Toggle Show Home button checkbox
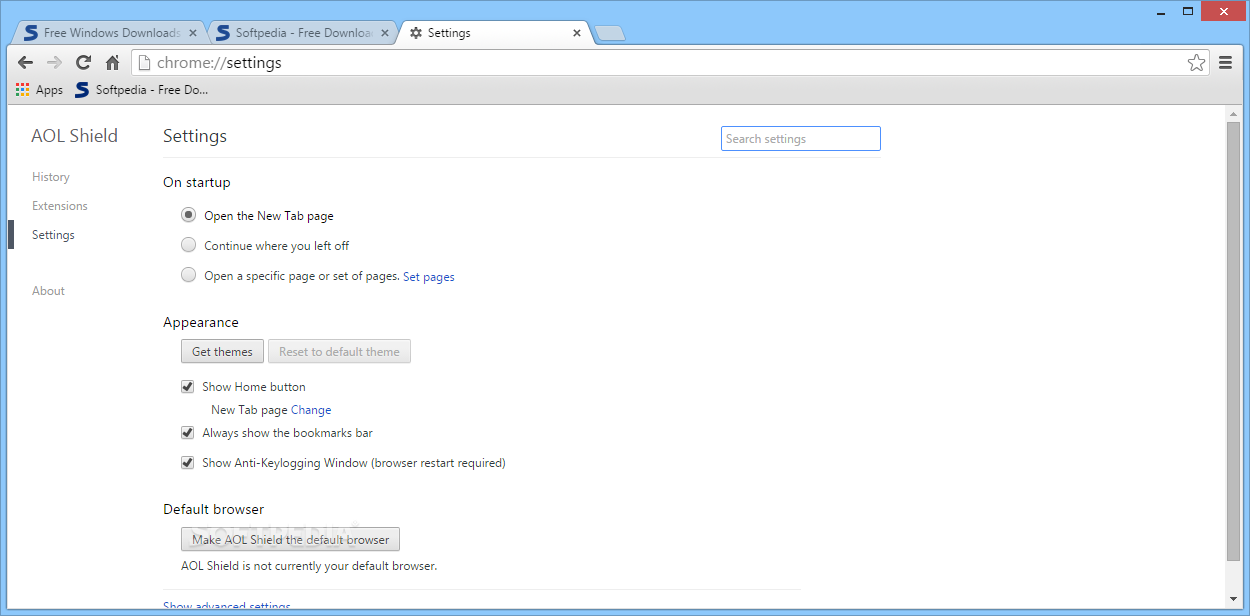Image resolution: width=1250 pixels, height=616 pixels. click(187, 387)
